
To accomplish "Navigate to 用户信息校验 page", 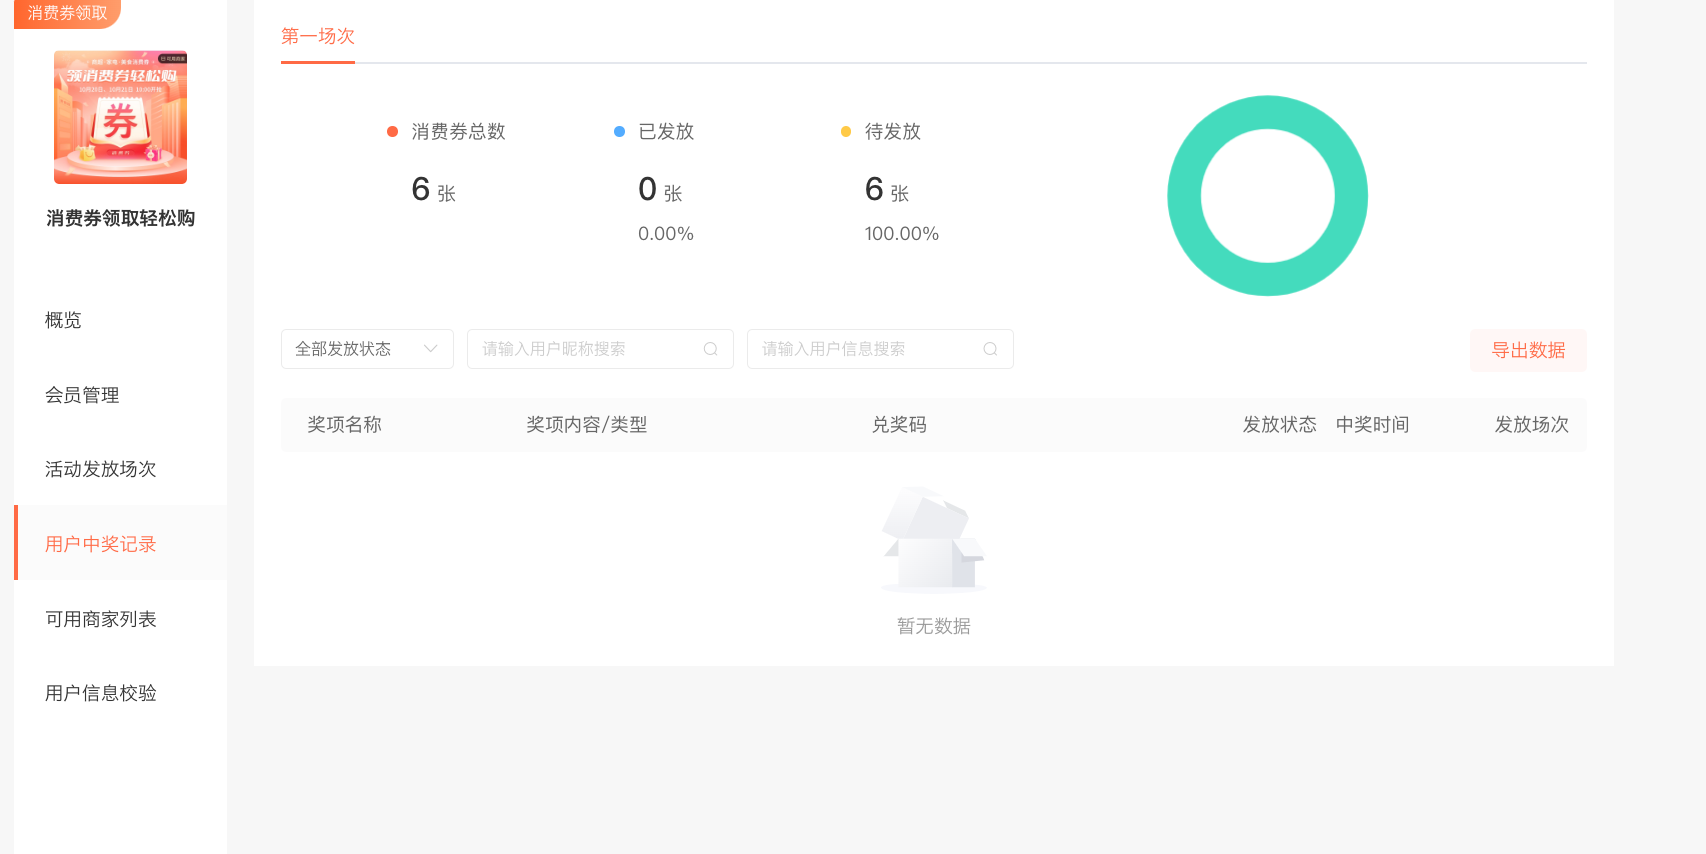I will (100, 693).
